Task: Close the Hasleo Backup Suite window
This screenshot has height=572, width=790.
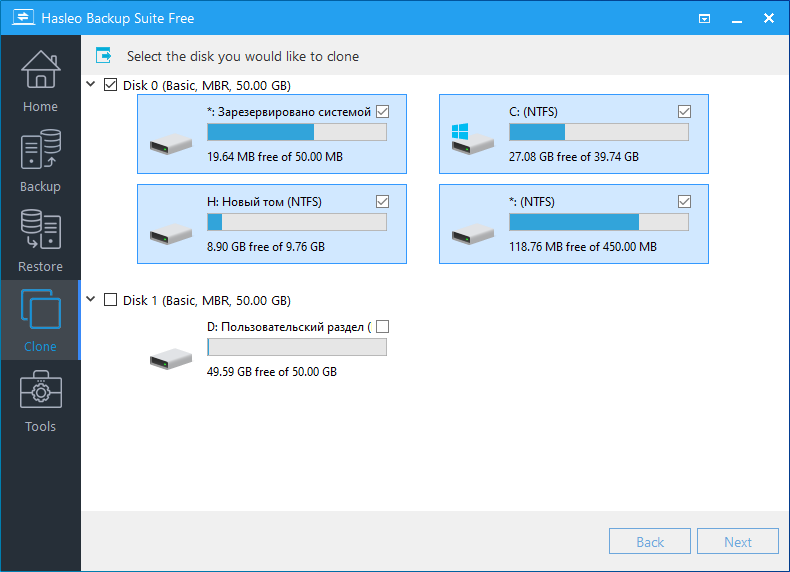Action: point(769,18)
